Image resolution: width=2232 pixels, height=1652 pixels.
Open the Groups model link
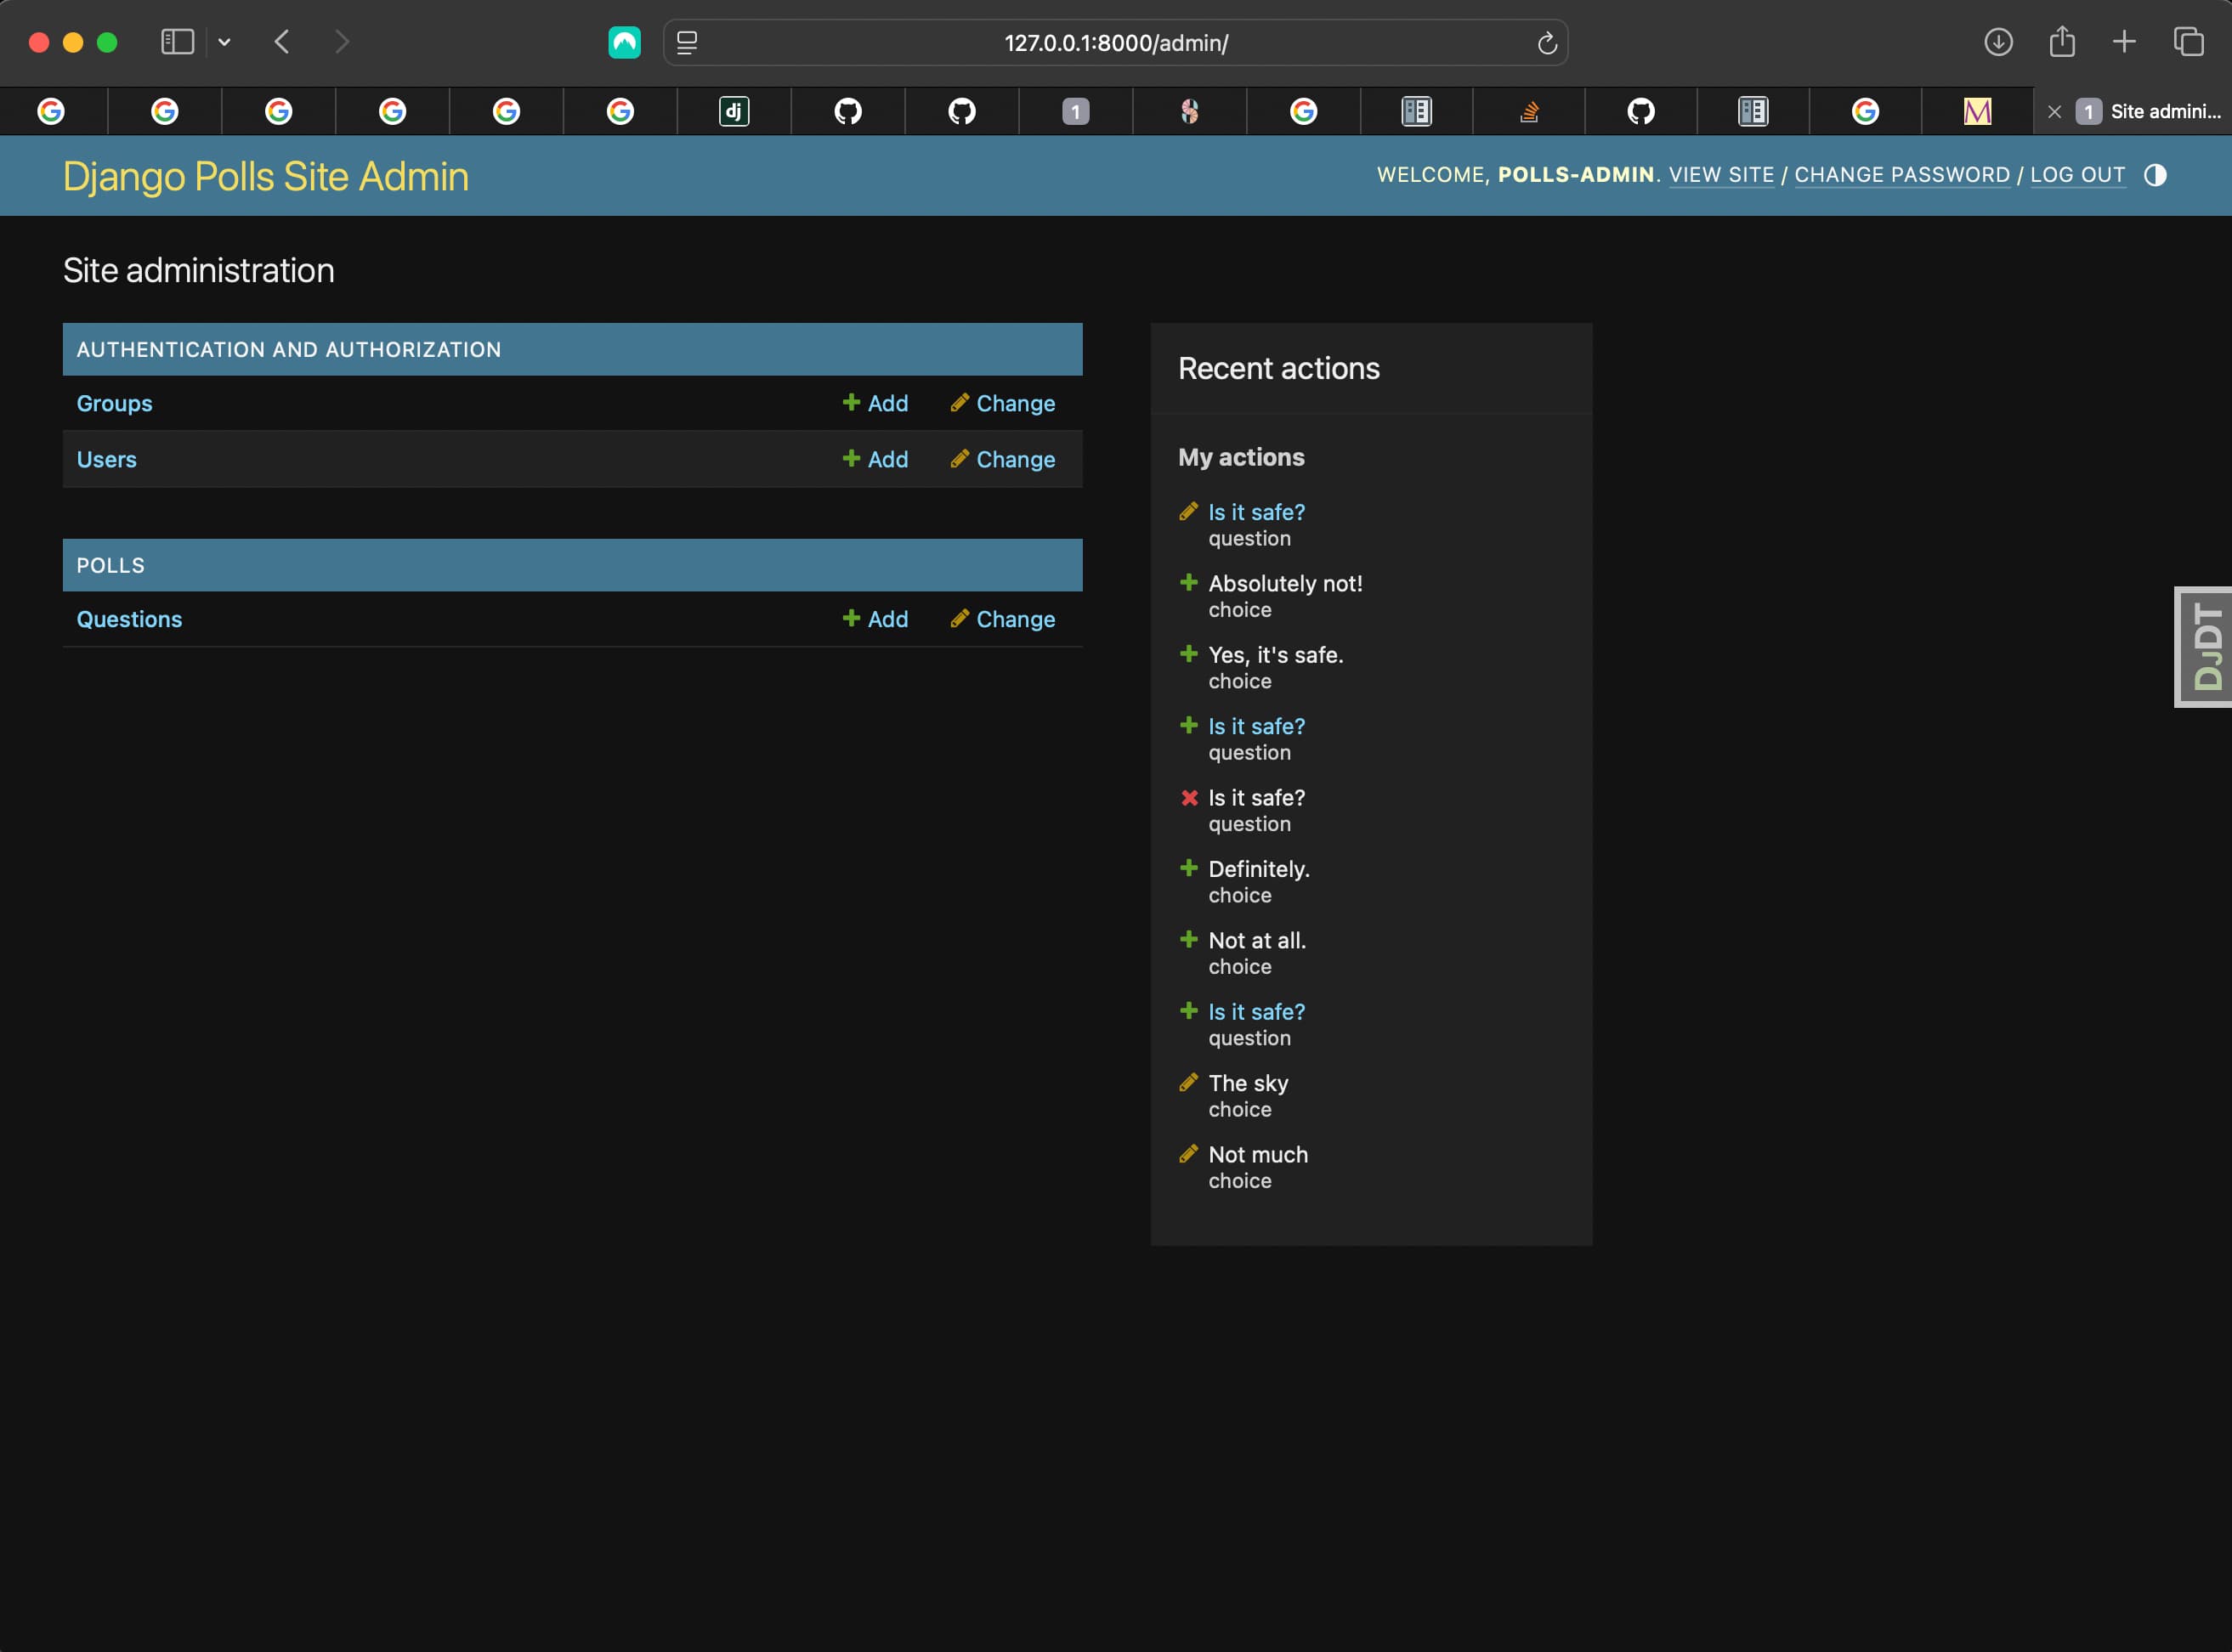pos(114,403)
